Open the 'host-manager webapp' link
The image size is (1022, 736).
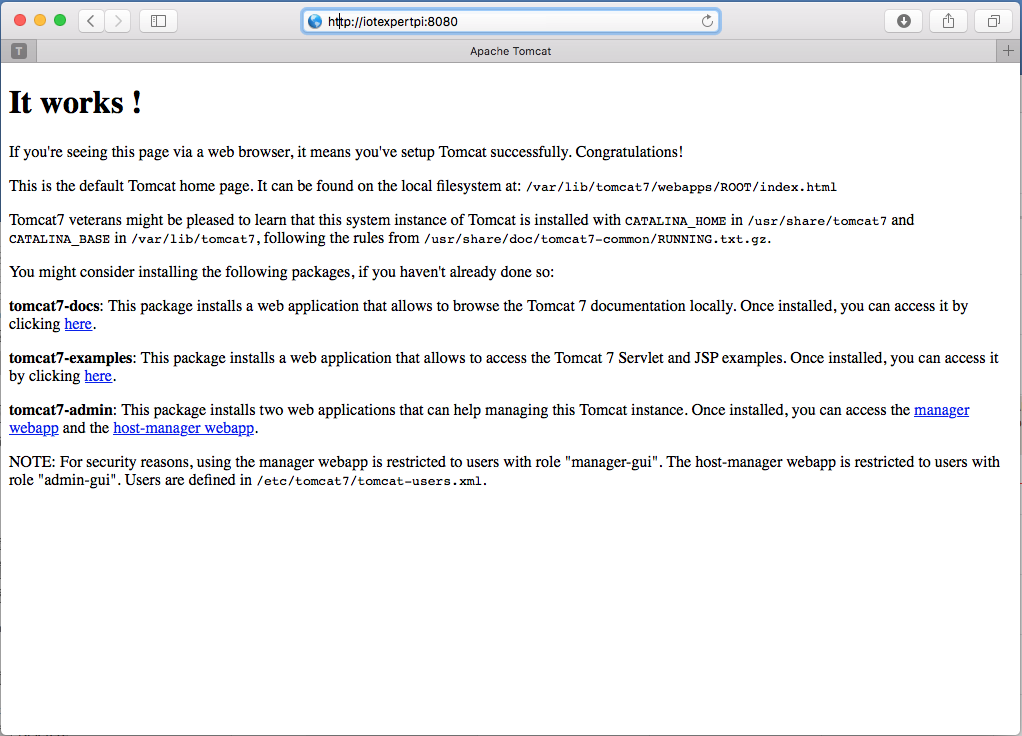point(183,428)
